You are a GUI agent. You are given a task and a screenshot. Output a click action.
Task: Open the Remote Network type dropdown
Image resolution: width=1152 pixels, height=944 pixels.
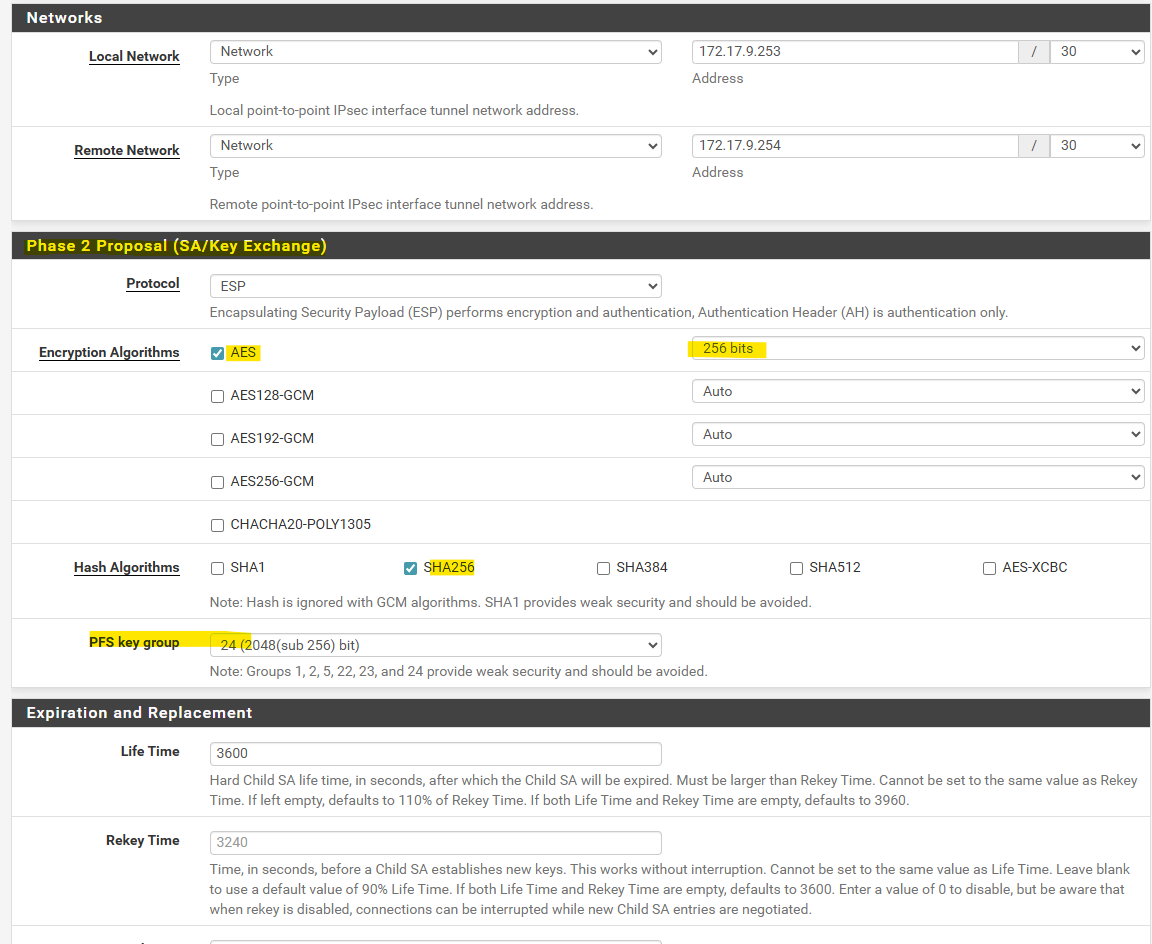coord(436,145)
